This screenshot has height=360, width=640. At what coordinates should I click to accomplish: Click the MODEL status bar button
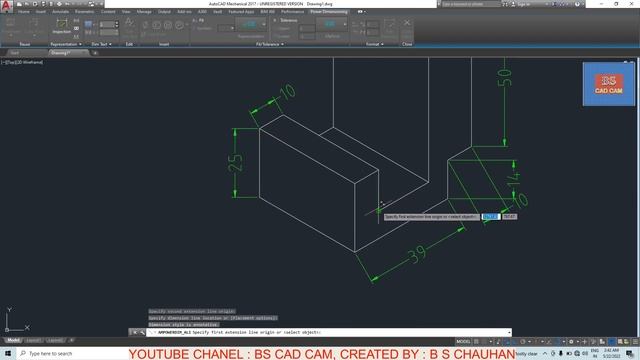click(x=463, y=342)
